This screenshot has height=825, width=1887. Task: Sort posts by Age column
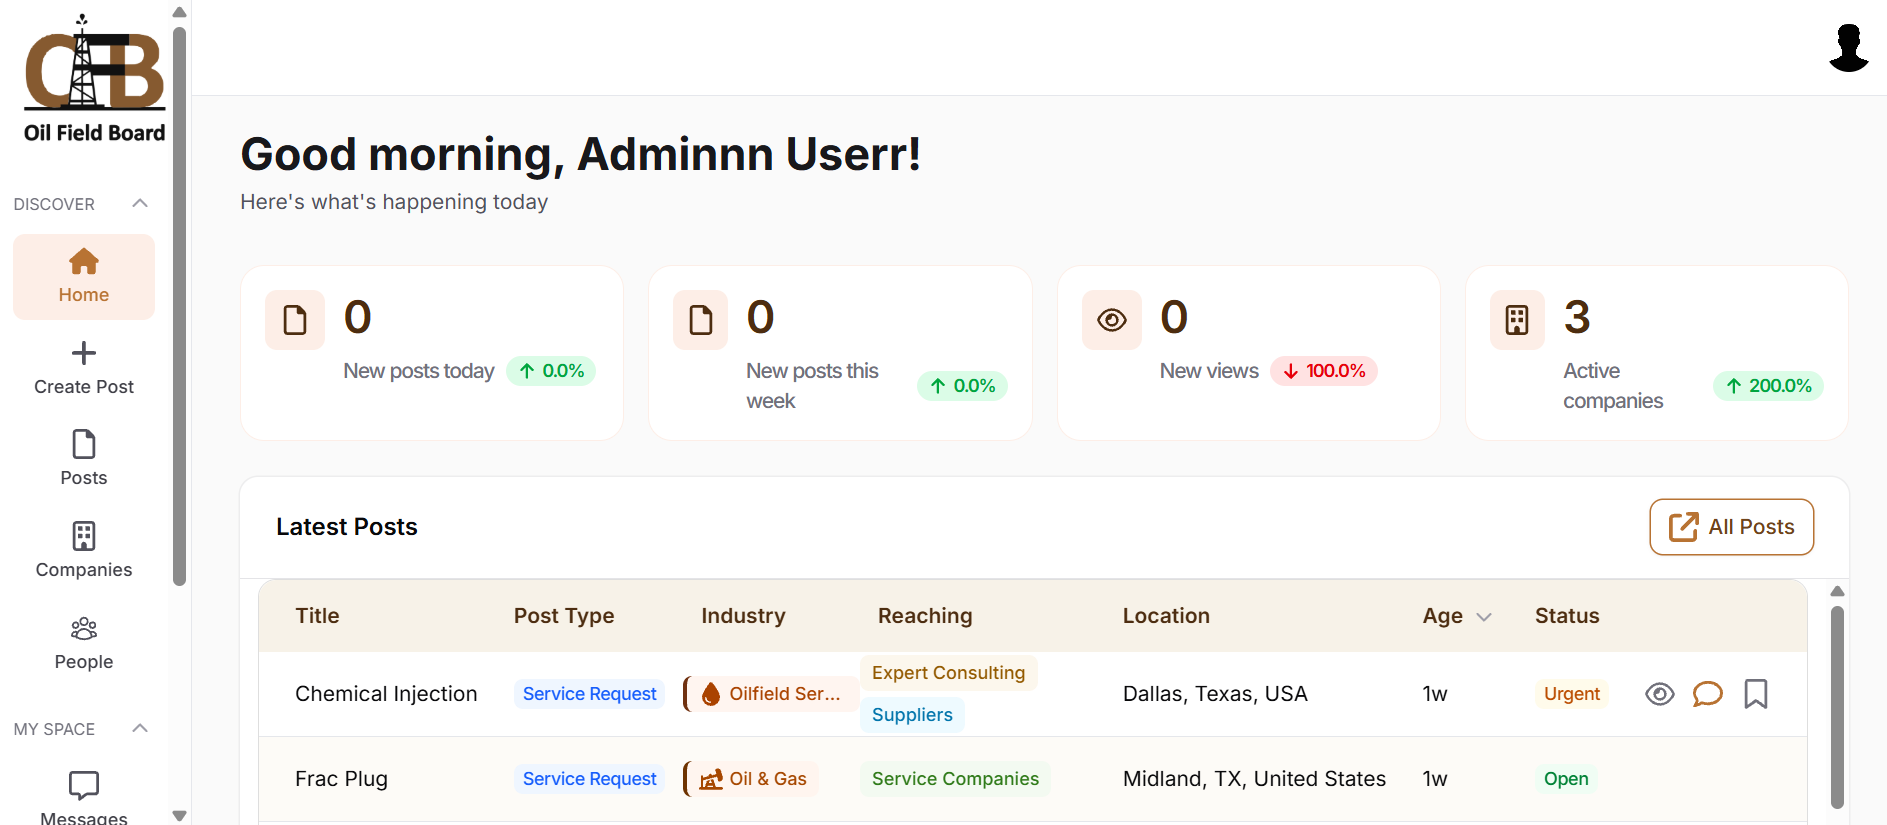[1457, 616]
